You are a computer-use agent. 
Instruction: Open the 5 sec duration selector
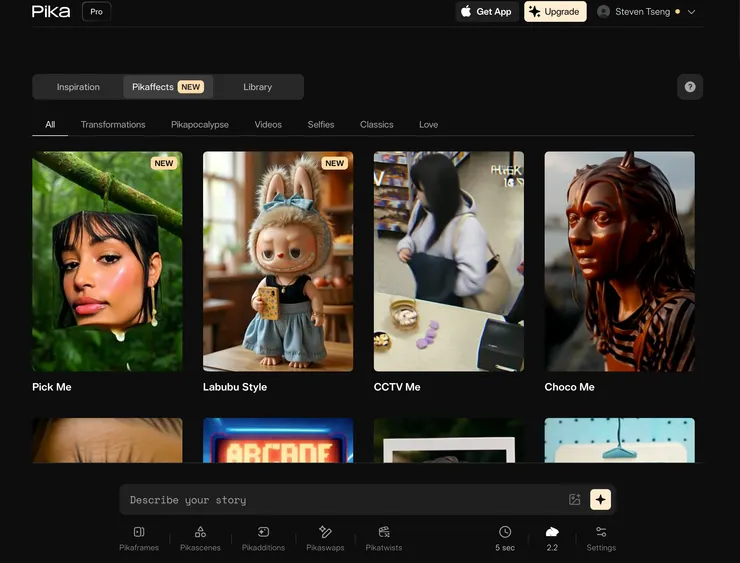(505, 538)
